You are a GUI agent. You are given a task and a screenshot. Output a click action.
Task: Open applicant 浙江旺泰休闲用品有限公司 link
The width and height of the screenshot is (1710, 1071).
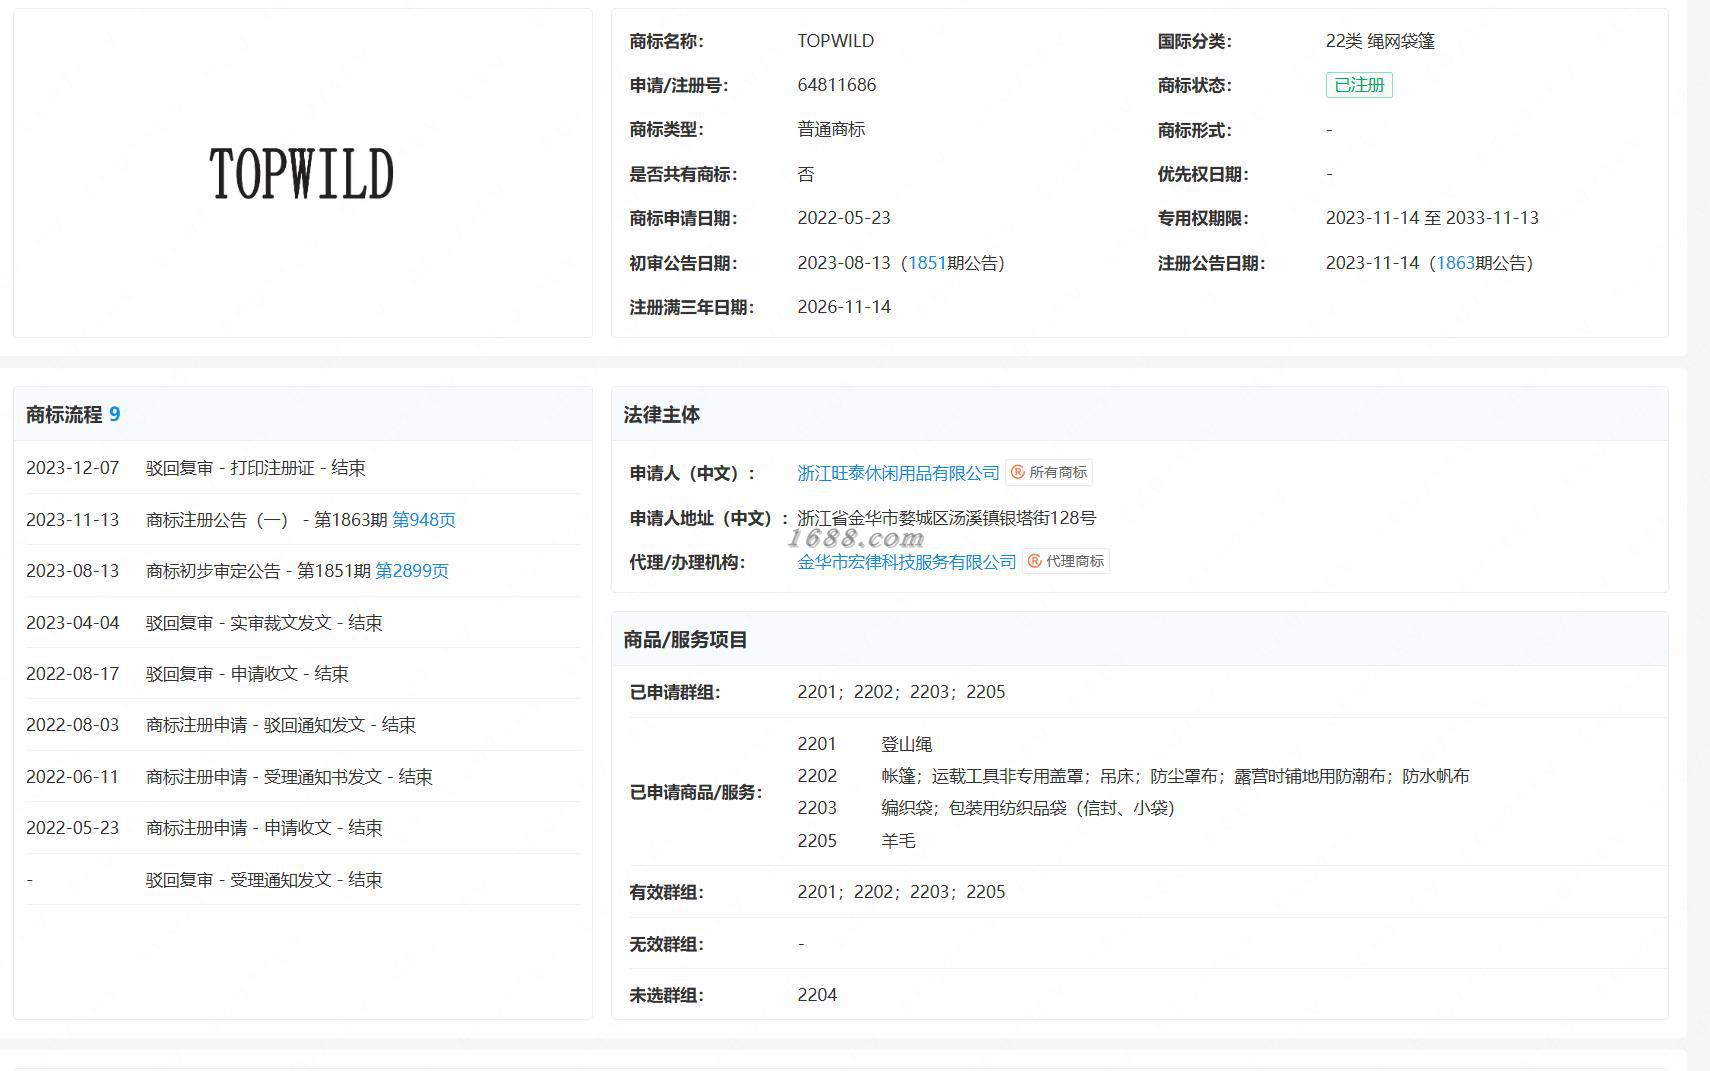[898, 473]
